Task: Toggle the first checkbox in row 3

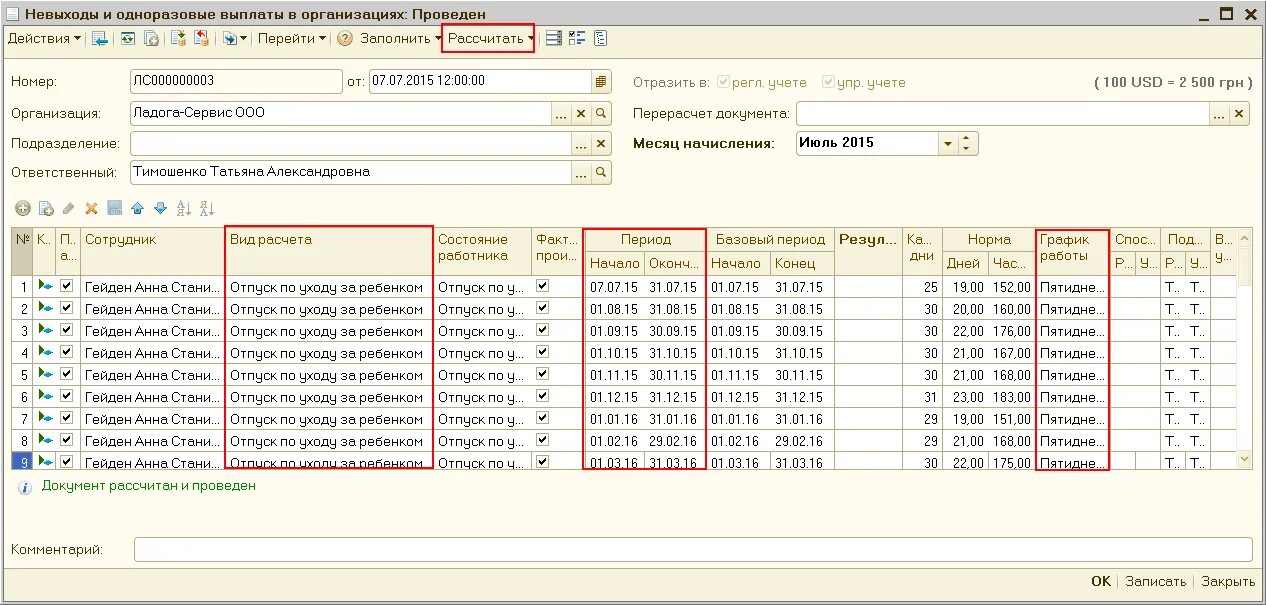Action: coord(66,330)
